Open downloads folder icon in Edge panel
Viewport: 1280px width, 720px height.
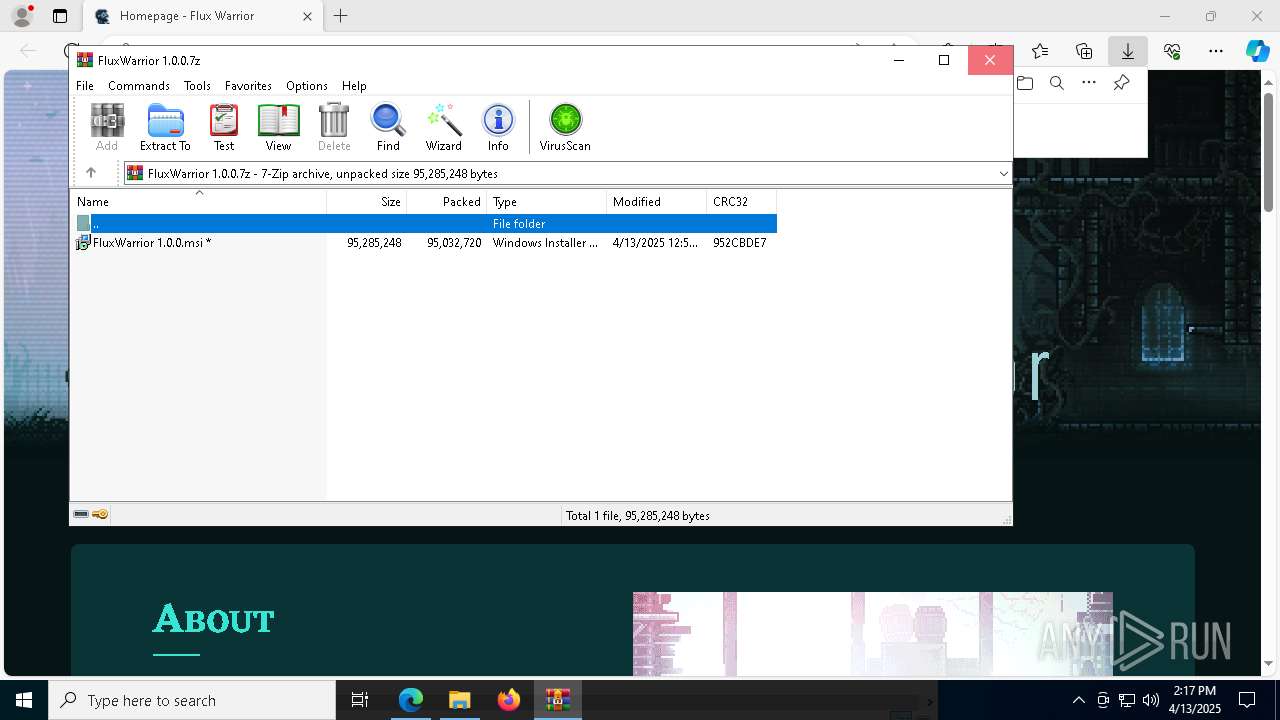pyautogui.click(x=1025, y=83)
